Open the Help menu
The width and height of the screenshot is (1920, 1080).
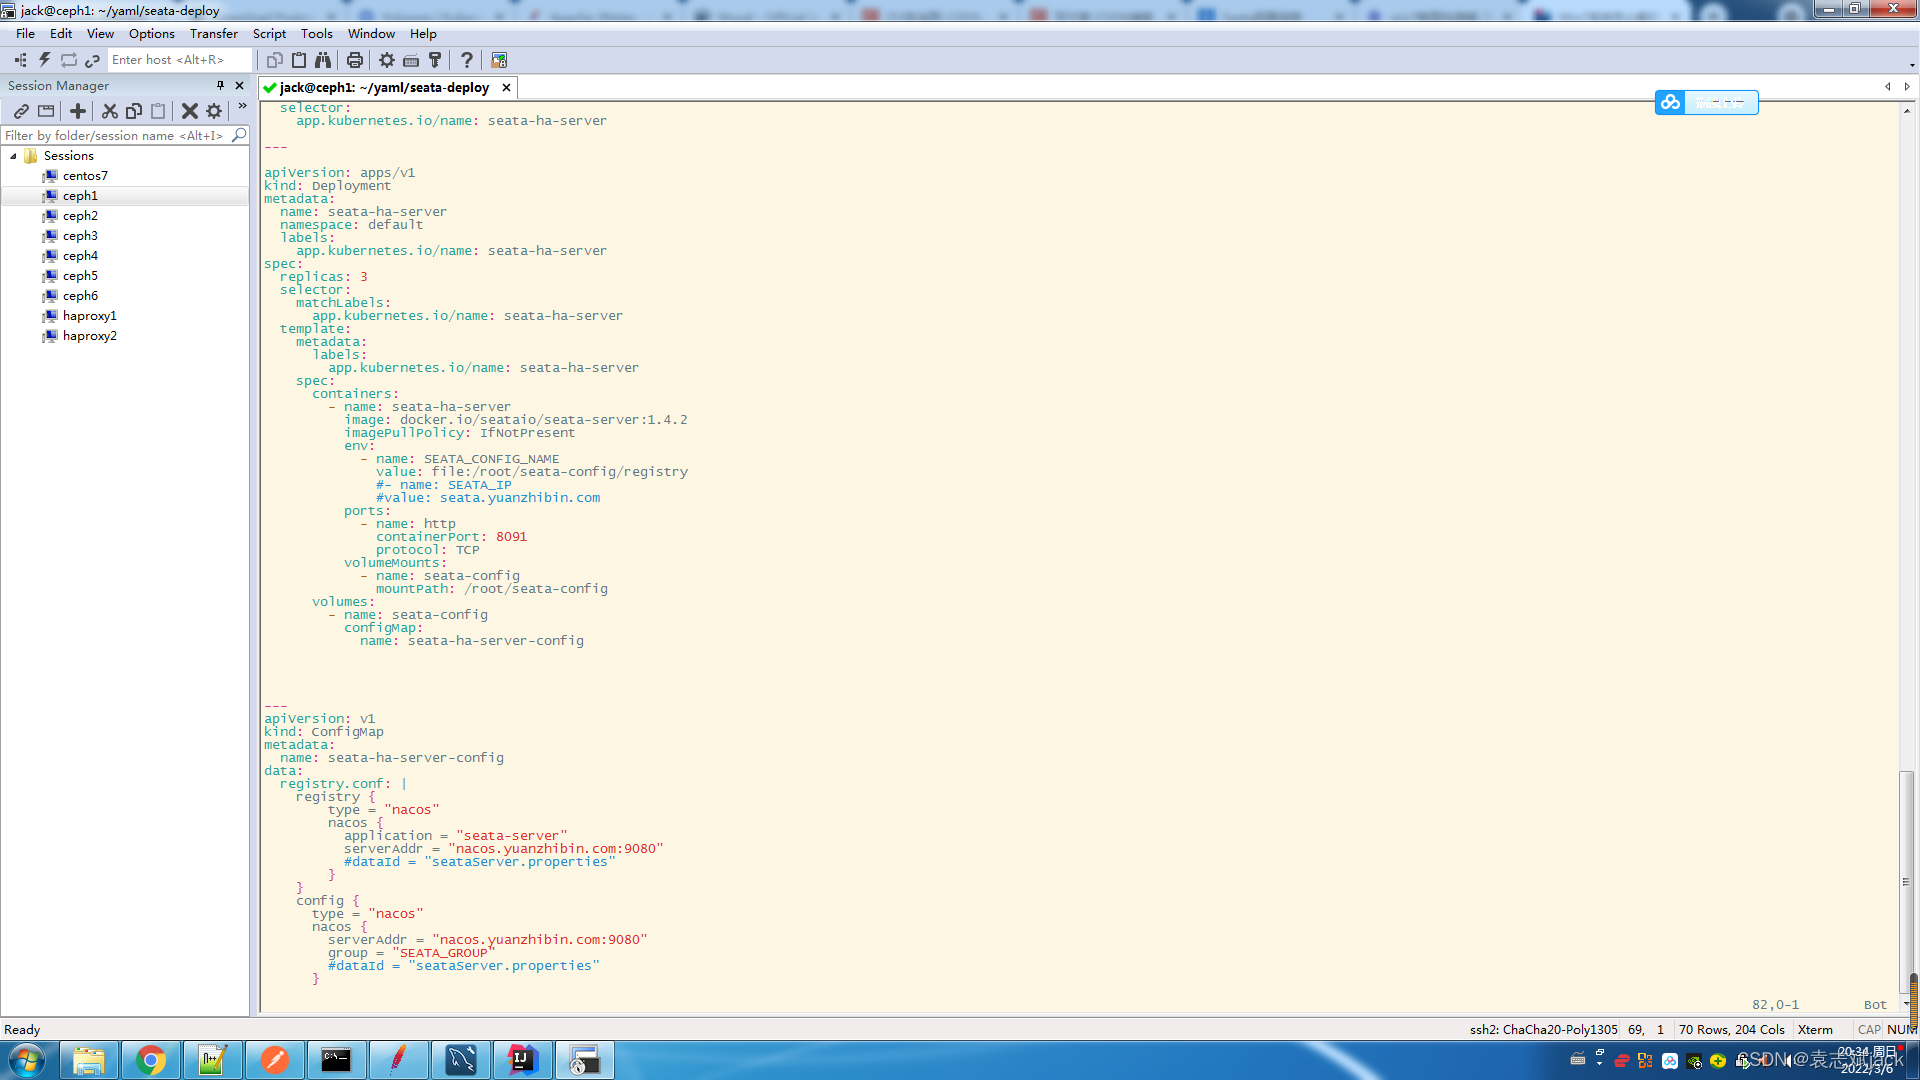point(423,33)
